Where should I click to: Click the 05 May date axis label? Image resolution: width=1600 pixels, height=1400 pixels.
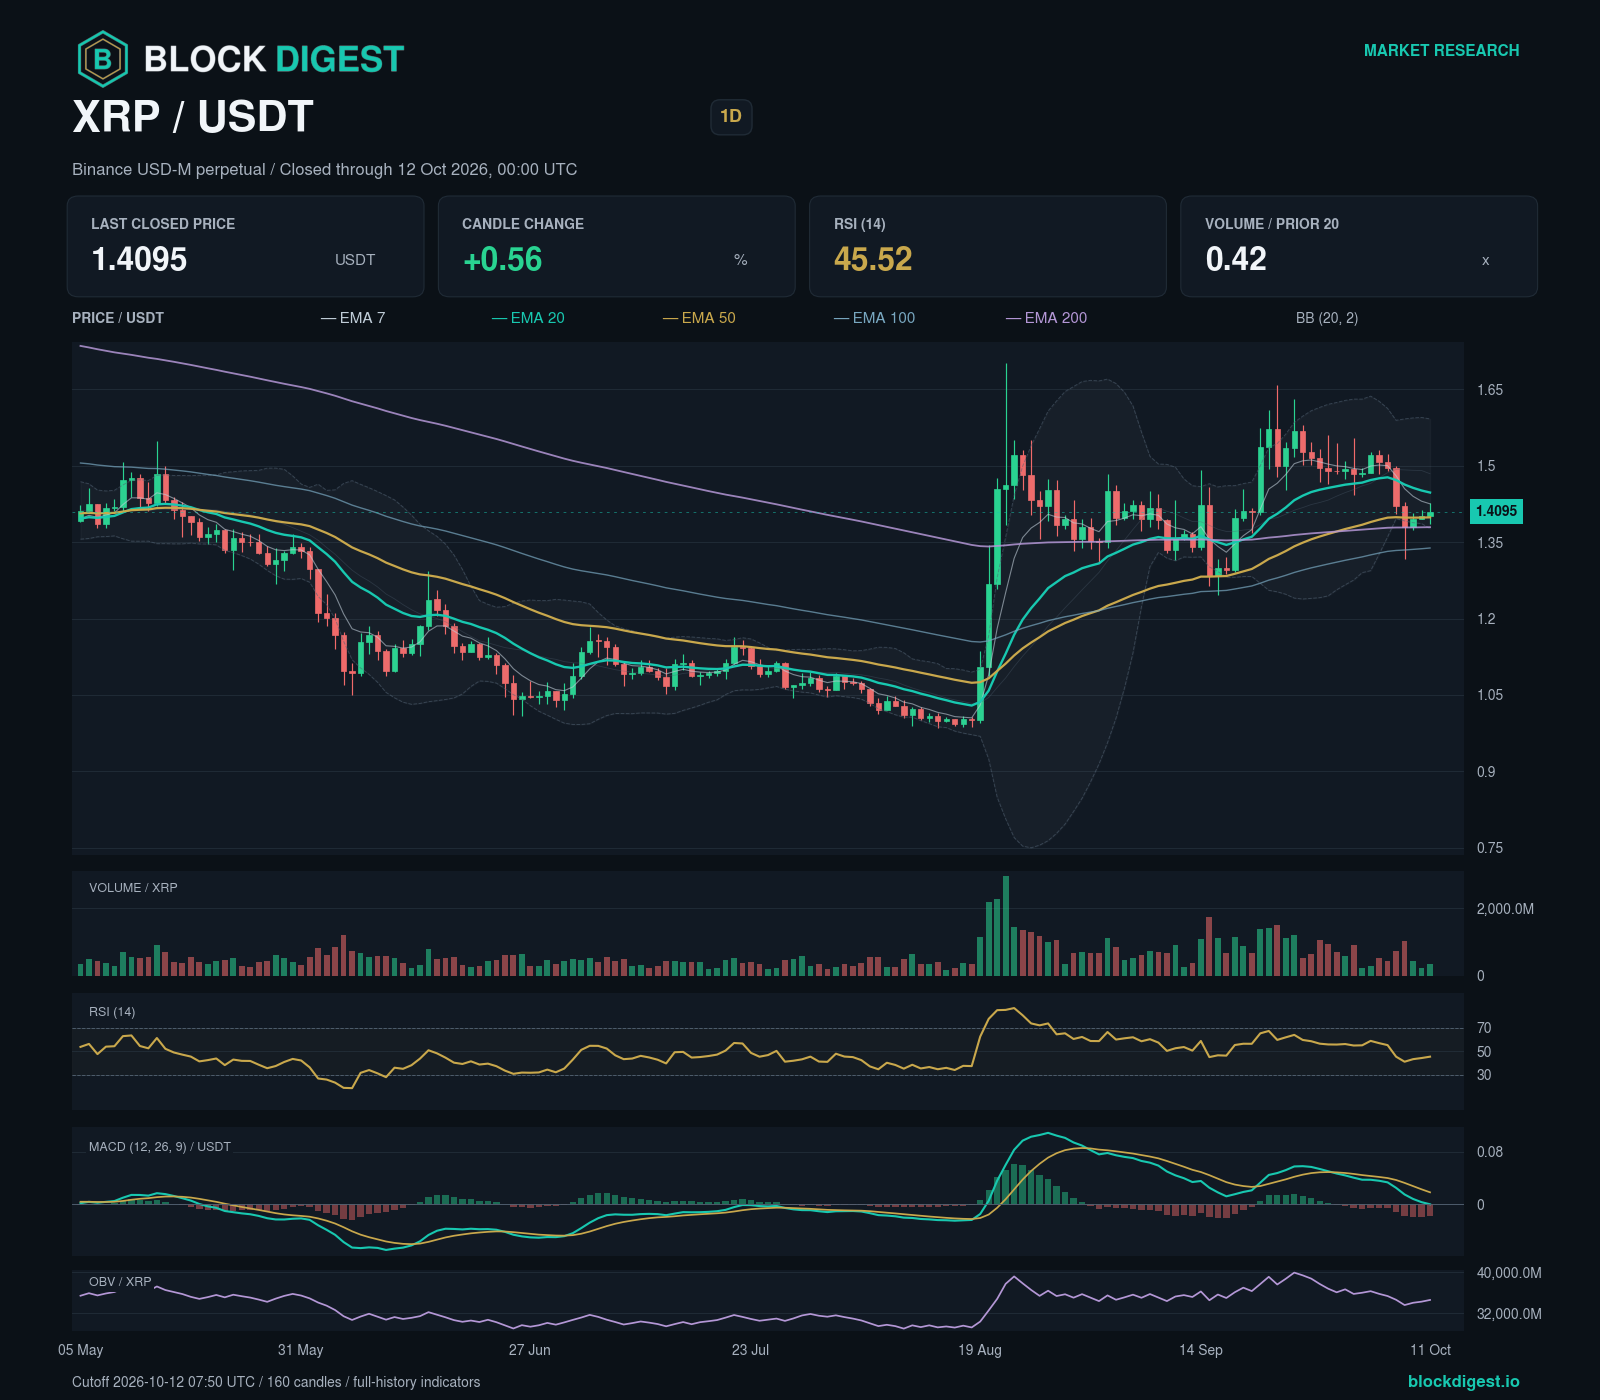pos(81,1350)
